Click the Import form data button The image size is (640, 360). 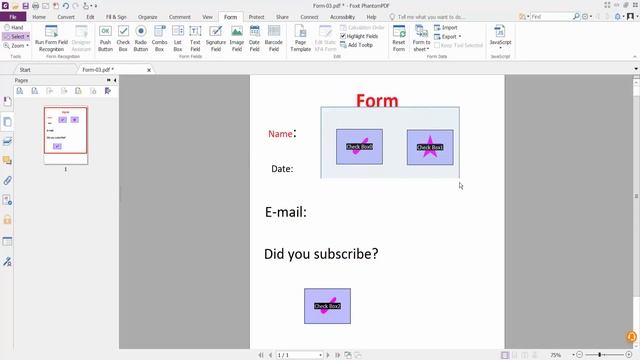tap(446, 27)
